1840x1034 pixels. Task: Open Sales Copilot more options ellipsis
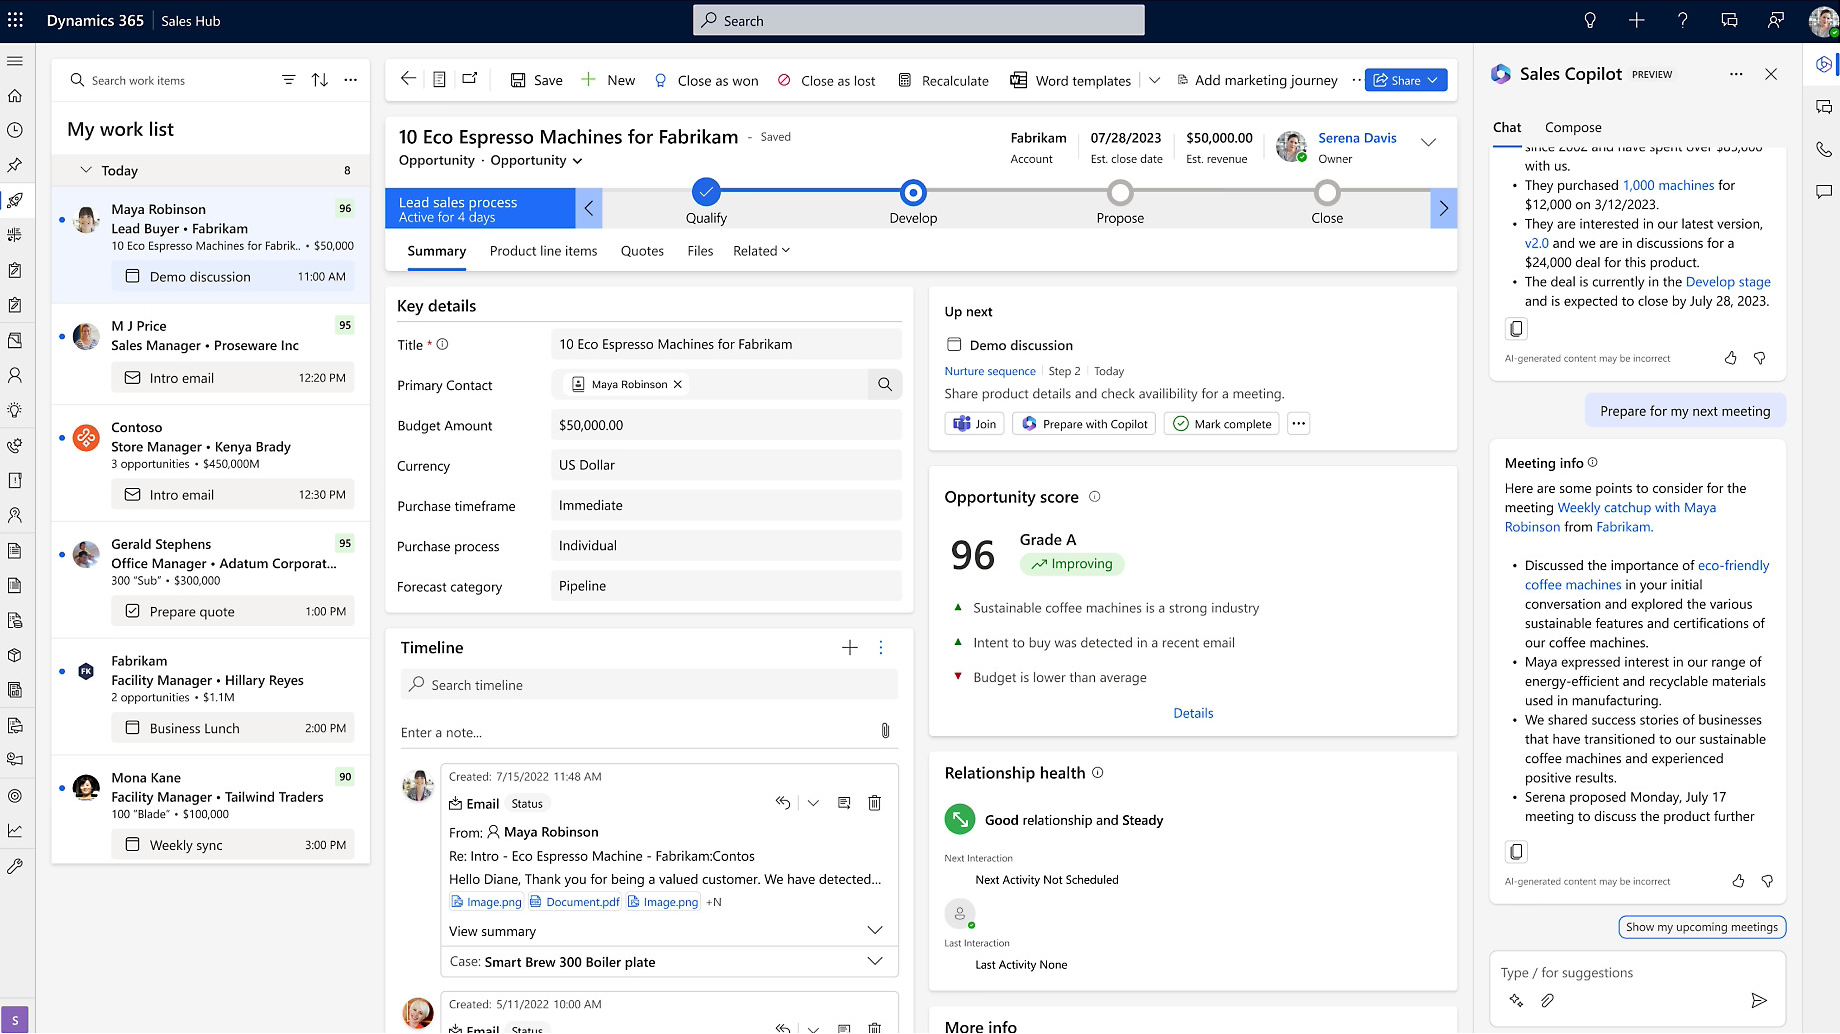(x=1736, y=74)
